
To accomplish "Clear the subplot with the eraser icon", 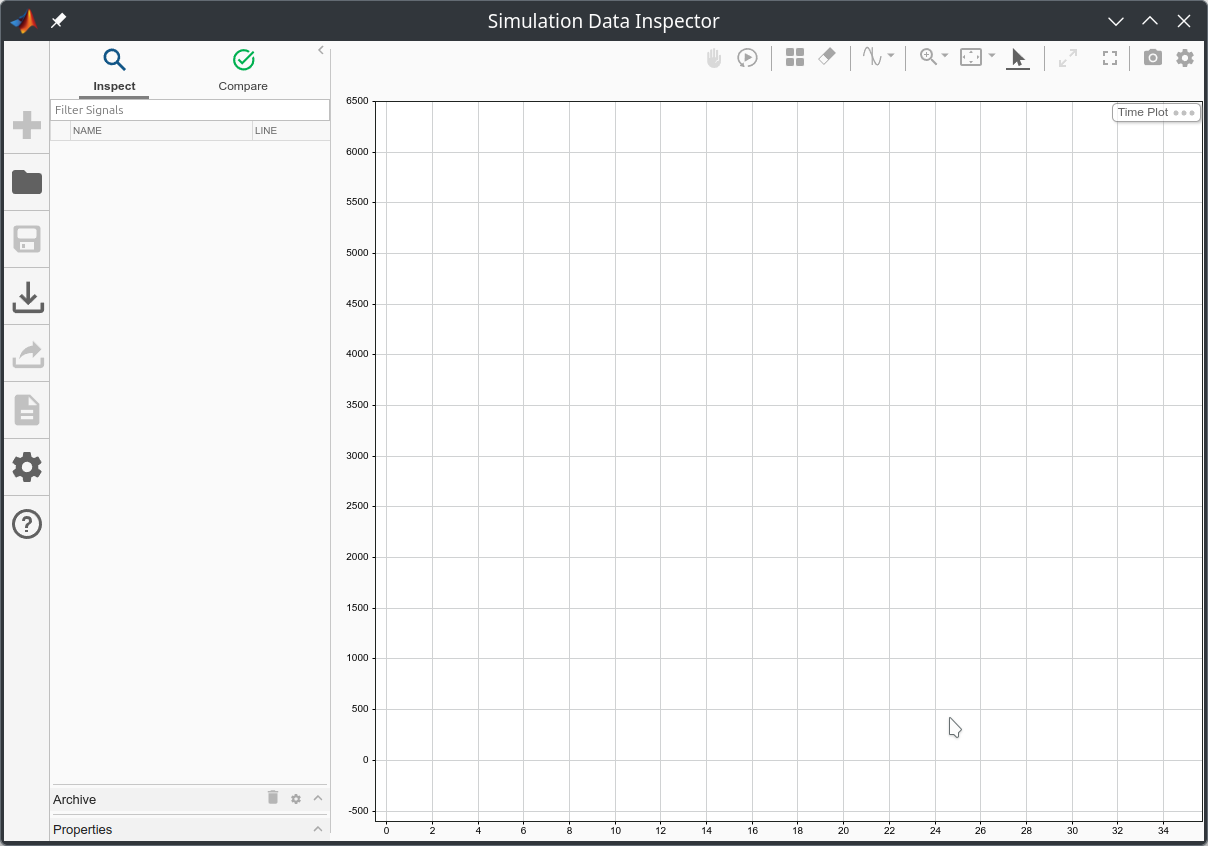I will point(827,58).
